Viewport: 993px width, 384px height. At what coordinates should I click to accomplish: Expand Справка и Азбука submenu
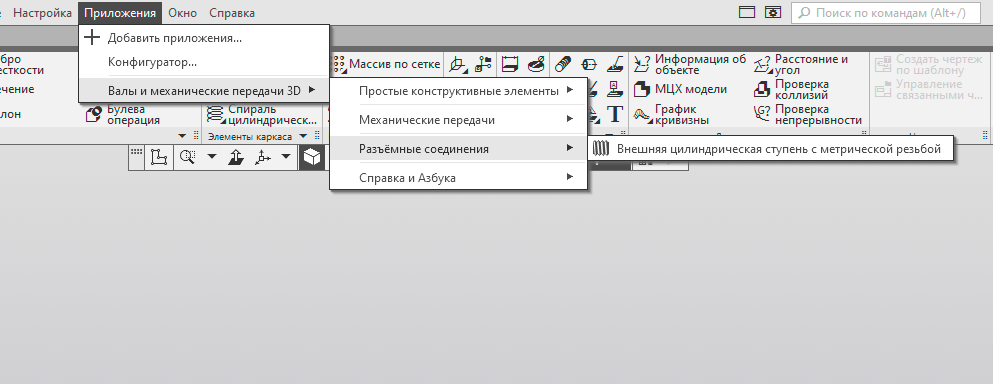(x=459, y=178)
